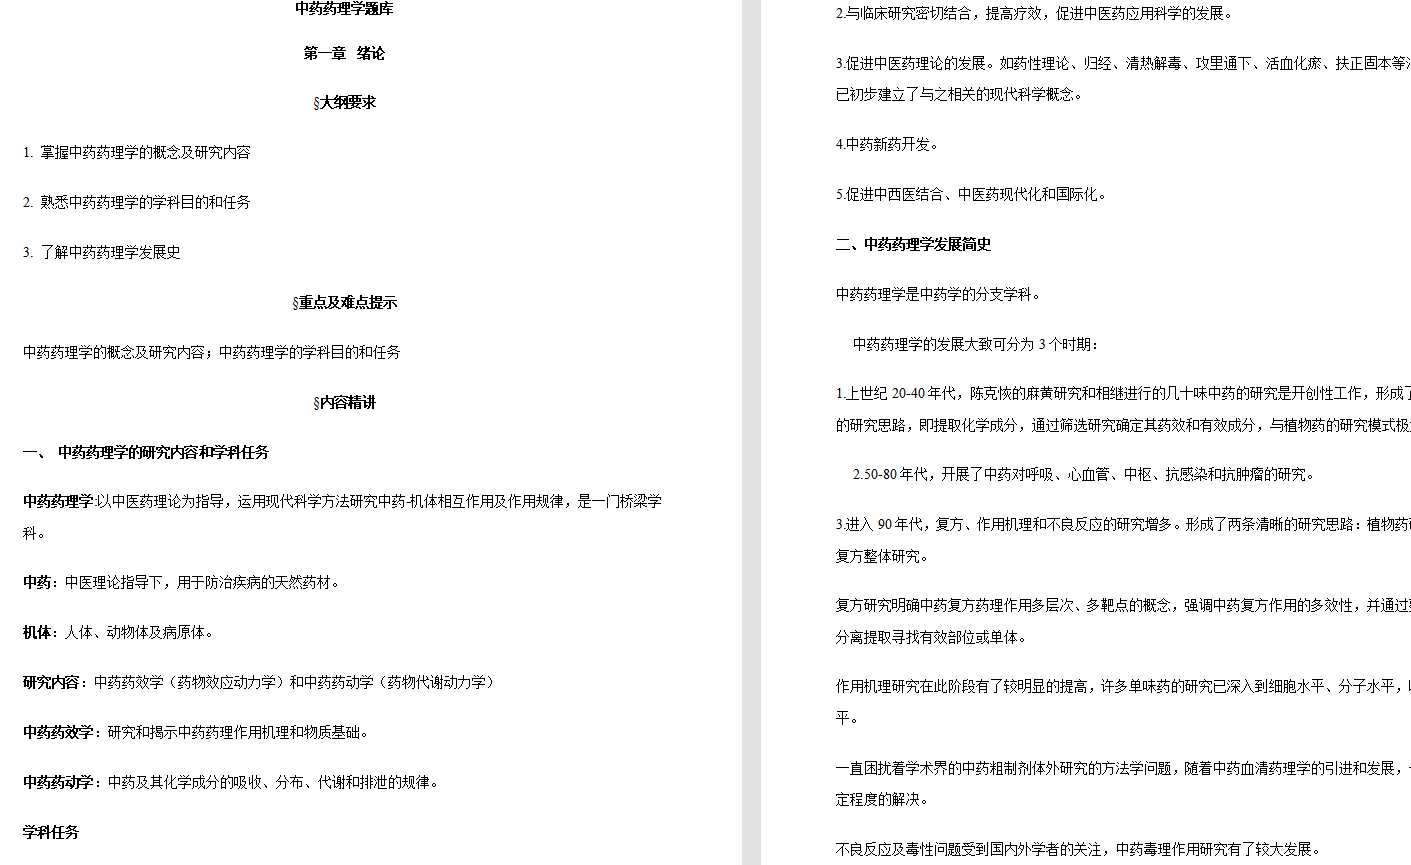
Task: Click the line '中药药理学的概念及研究内容；中药药理学的学科目的和任务'
Action: 212,353
